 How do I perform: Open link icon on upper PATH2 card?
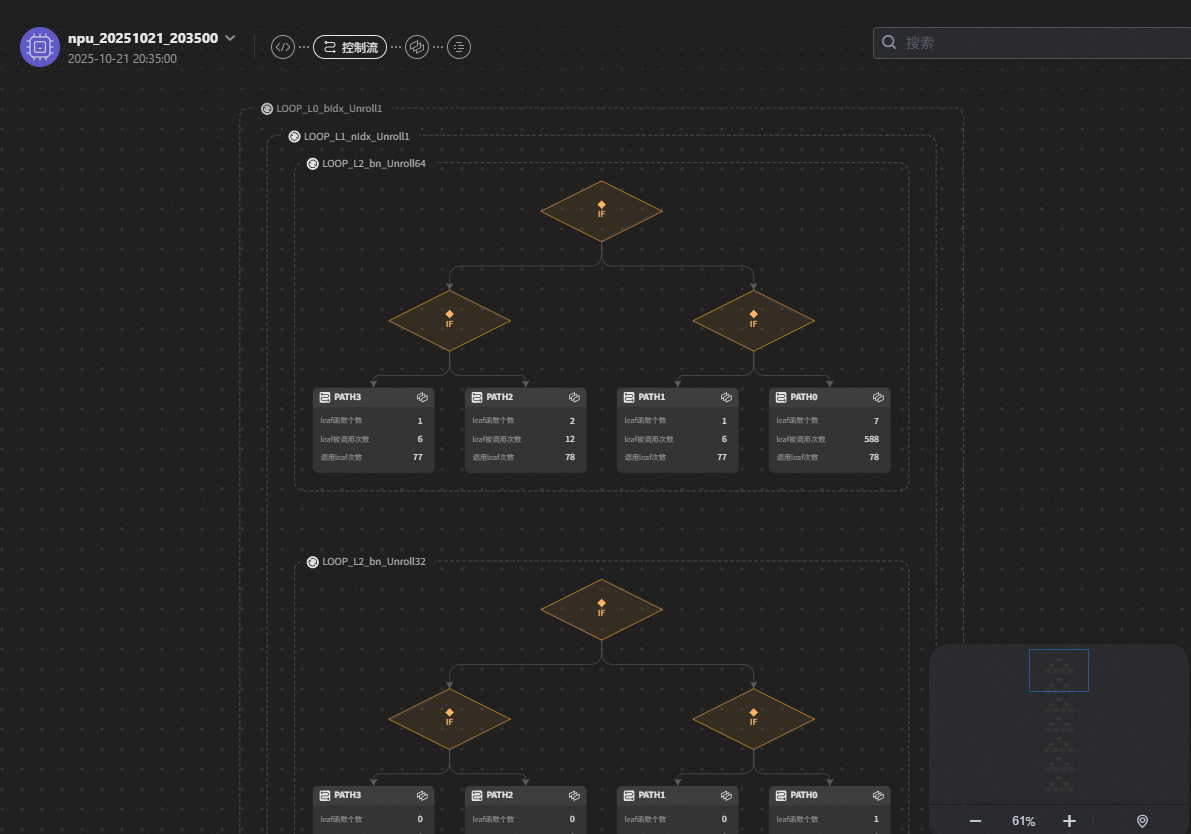click(x=575, y=397)
